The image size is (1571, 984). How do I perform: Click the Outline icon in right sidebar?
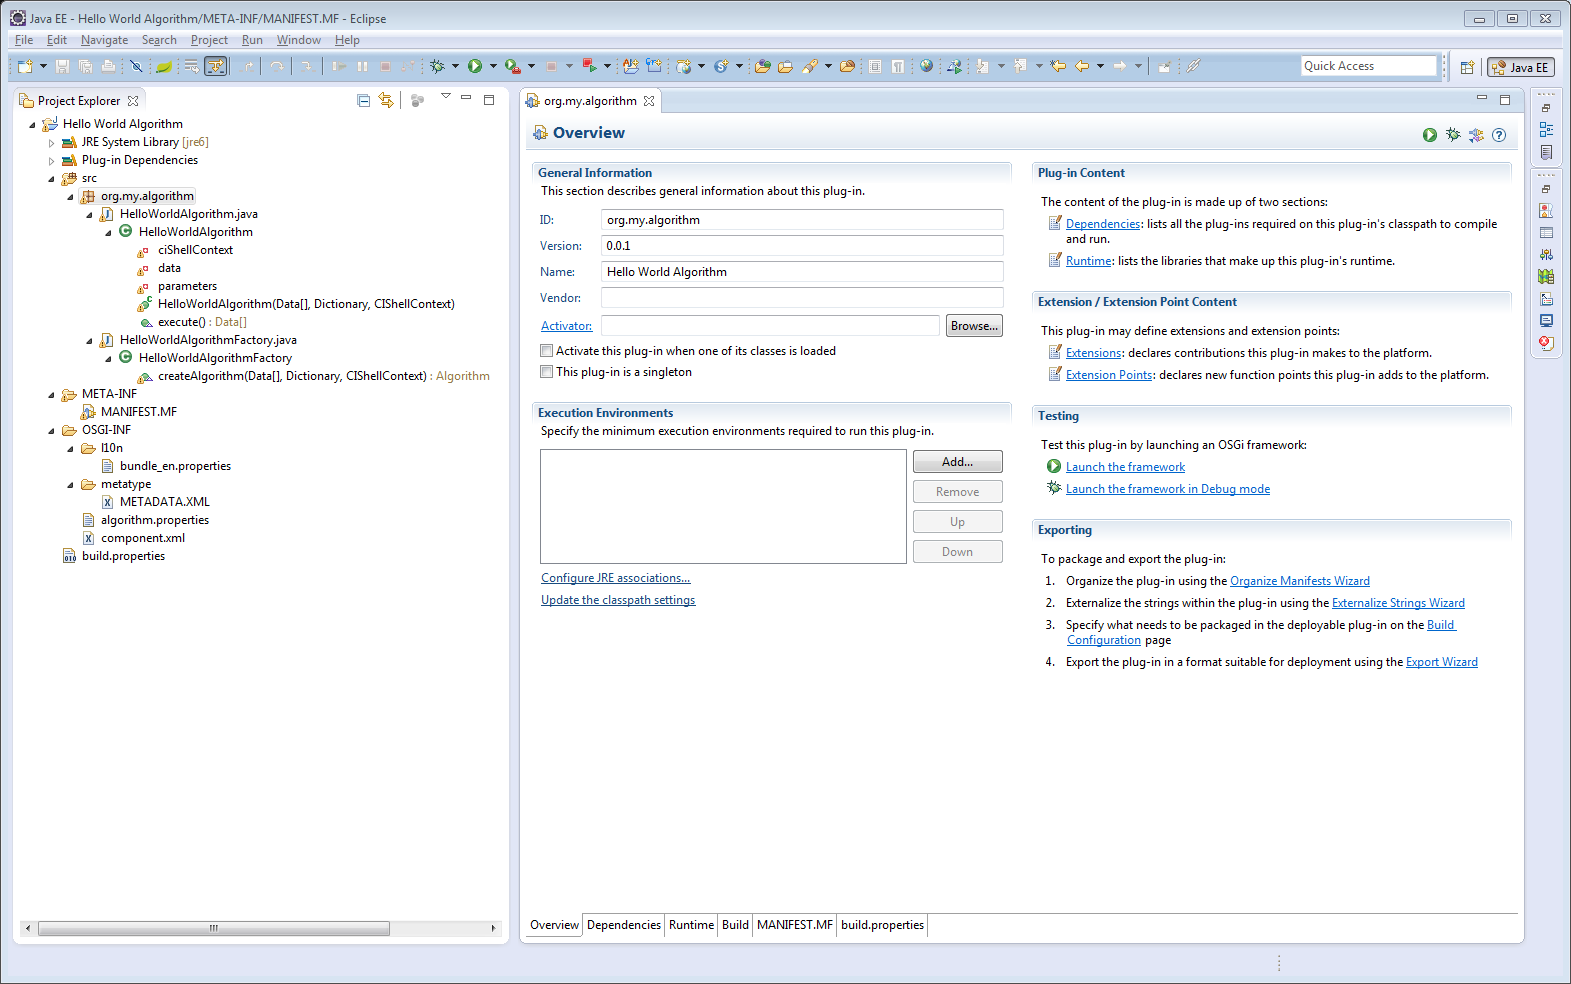point(1546,129)
